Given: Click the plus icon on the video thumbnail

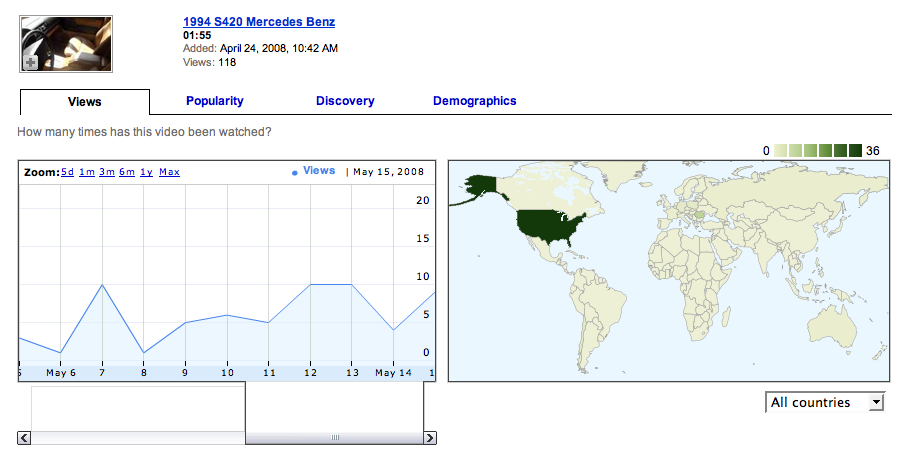Looking at the screenshot, I should tap(30, 62).
